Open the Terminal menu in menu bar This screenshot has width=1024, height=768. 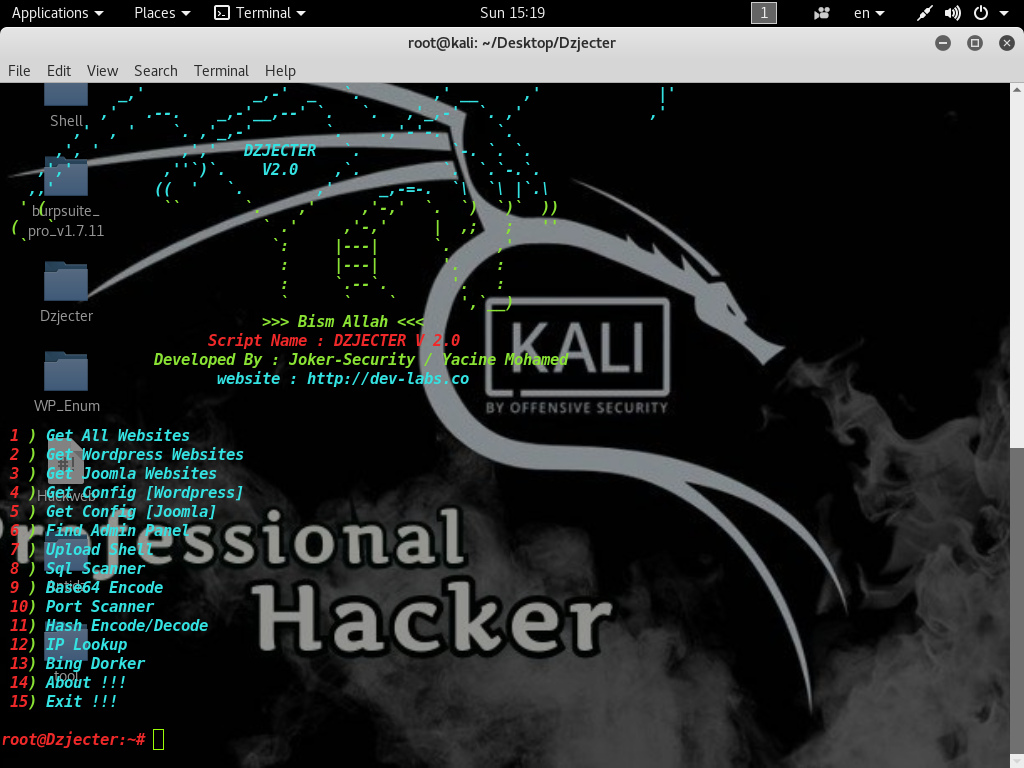pyautogui.click(x=221, y=71)
